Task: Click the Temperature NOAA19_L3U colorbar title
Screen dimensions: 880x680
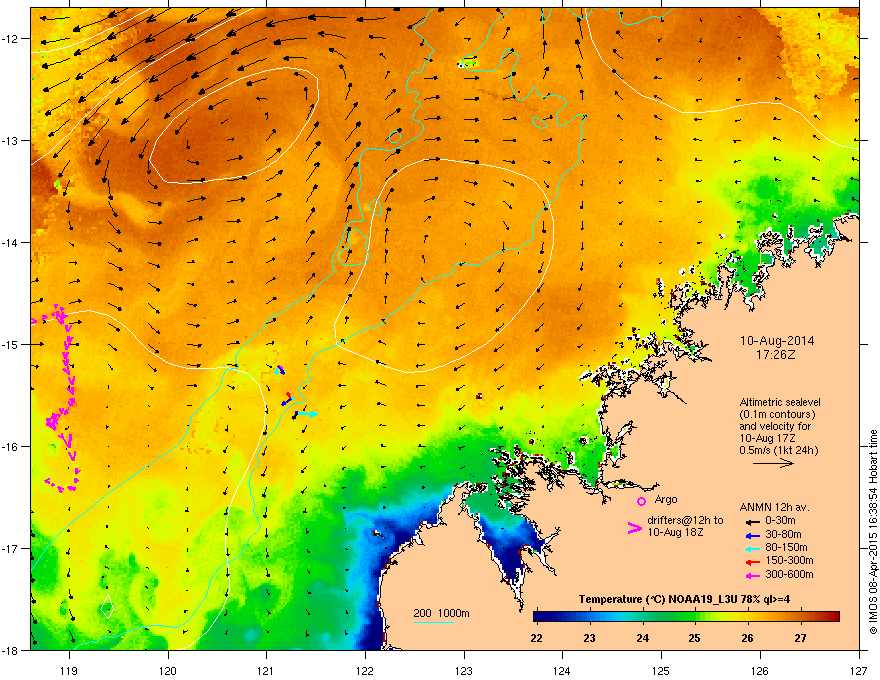Action: (684, 599)
